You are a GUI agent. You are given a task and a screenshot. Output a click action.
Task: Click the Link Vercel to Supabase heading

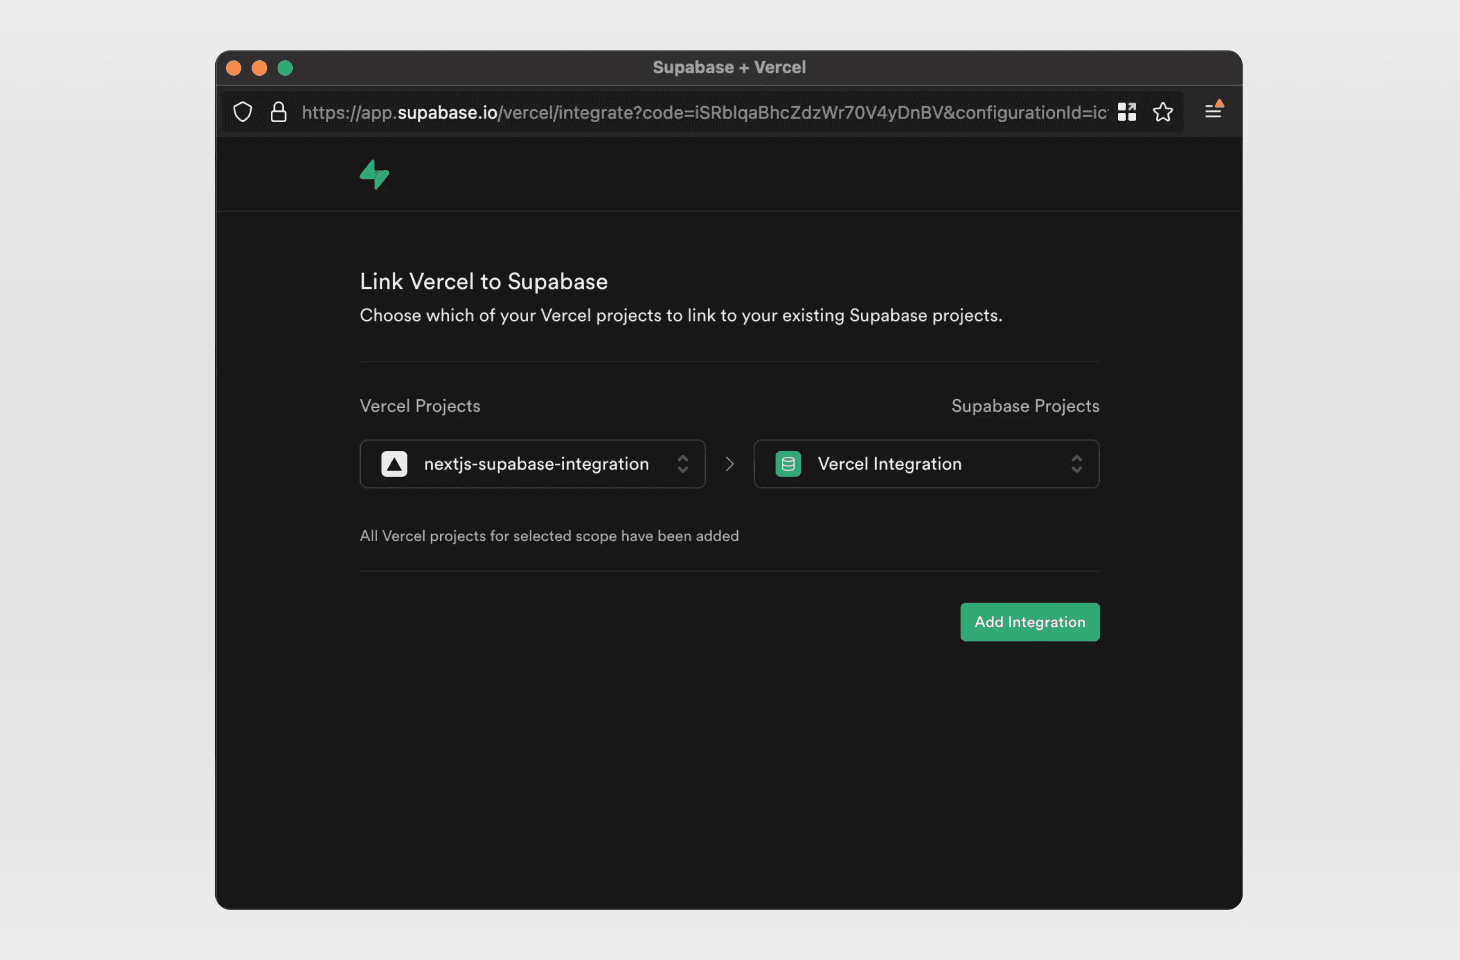tap(484, 282)
